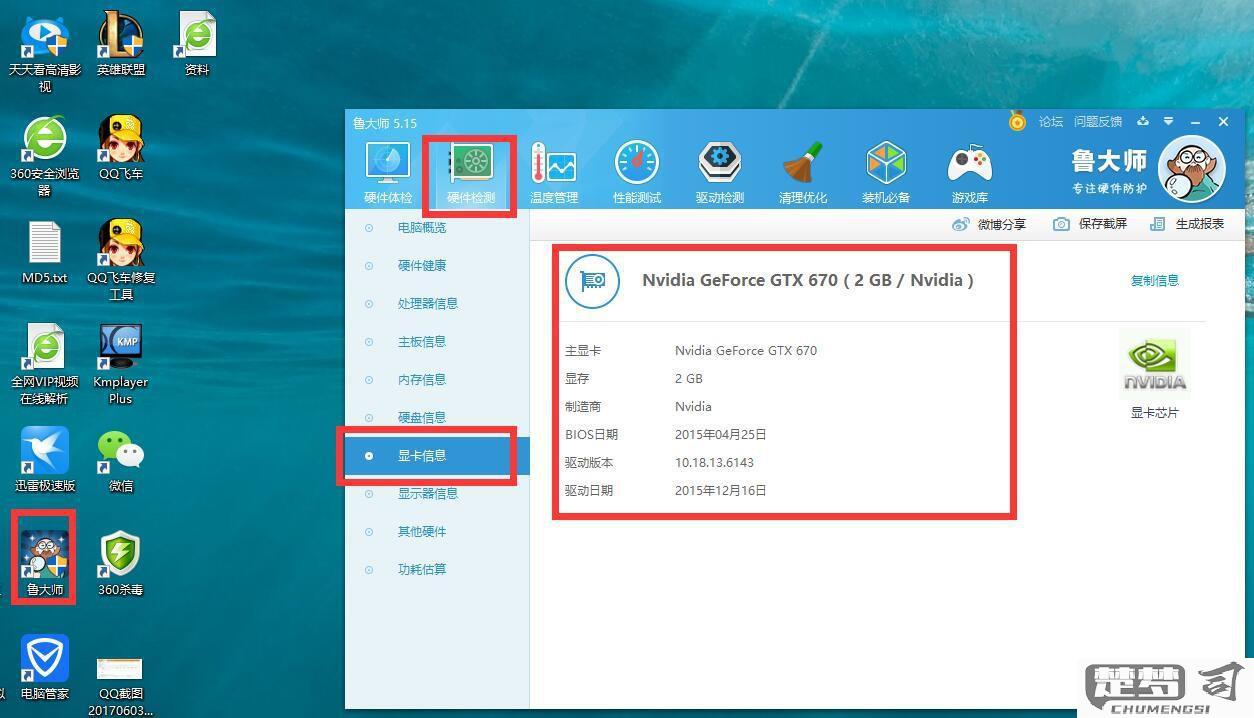Open 问题反馈 feedback link
The height and width of the screenshot is (718, 1254).
(x=1098, y=122)
